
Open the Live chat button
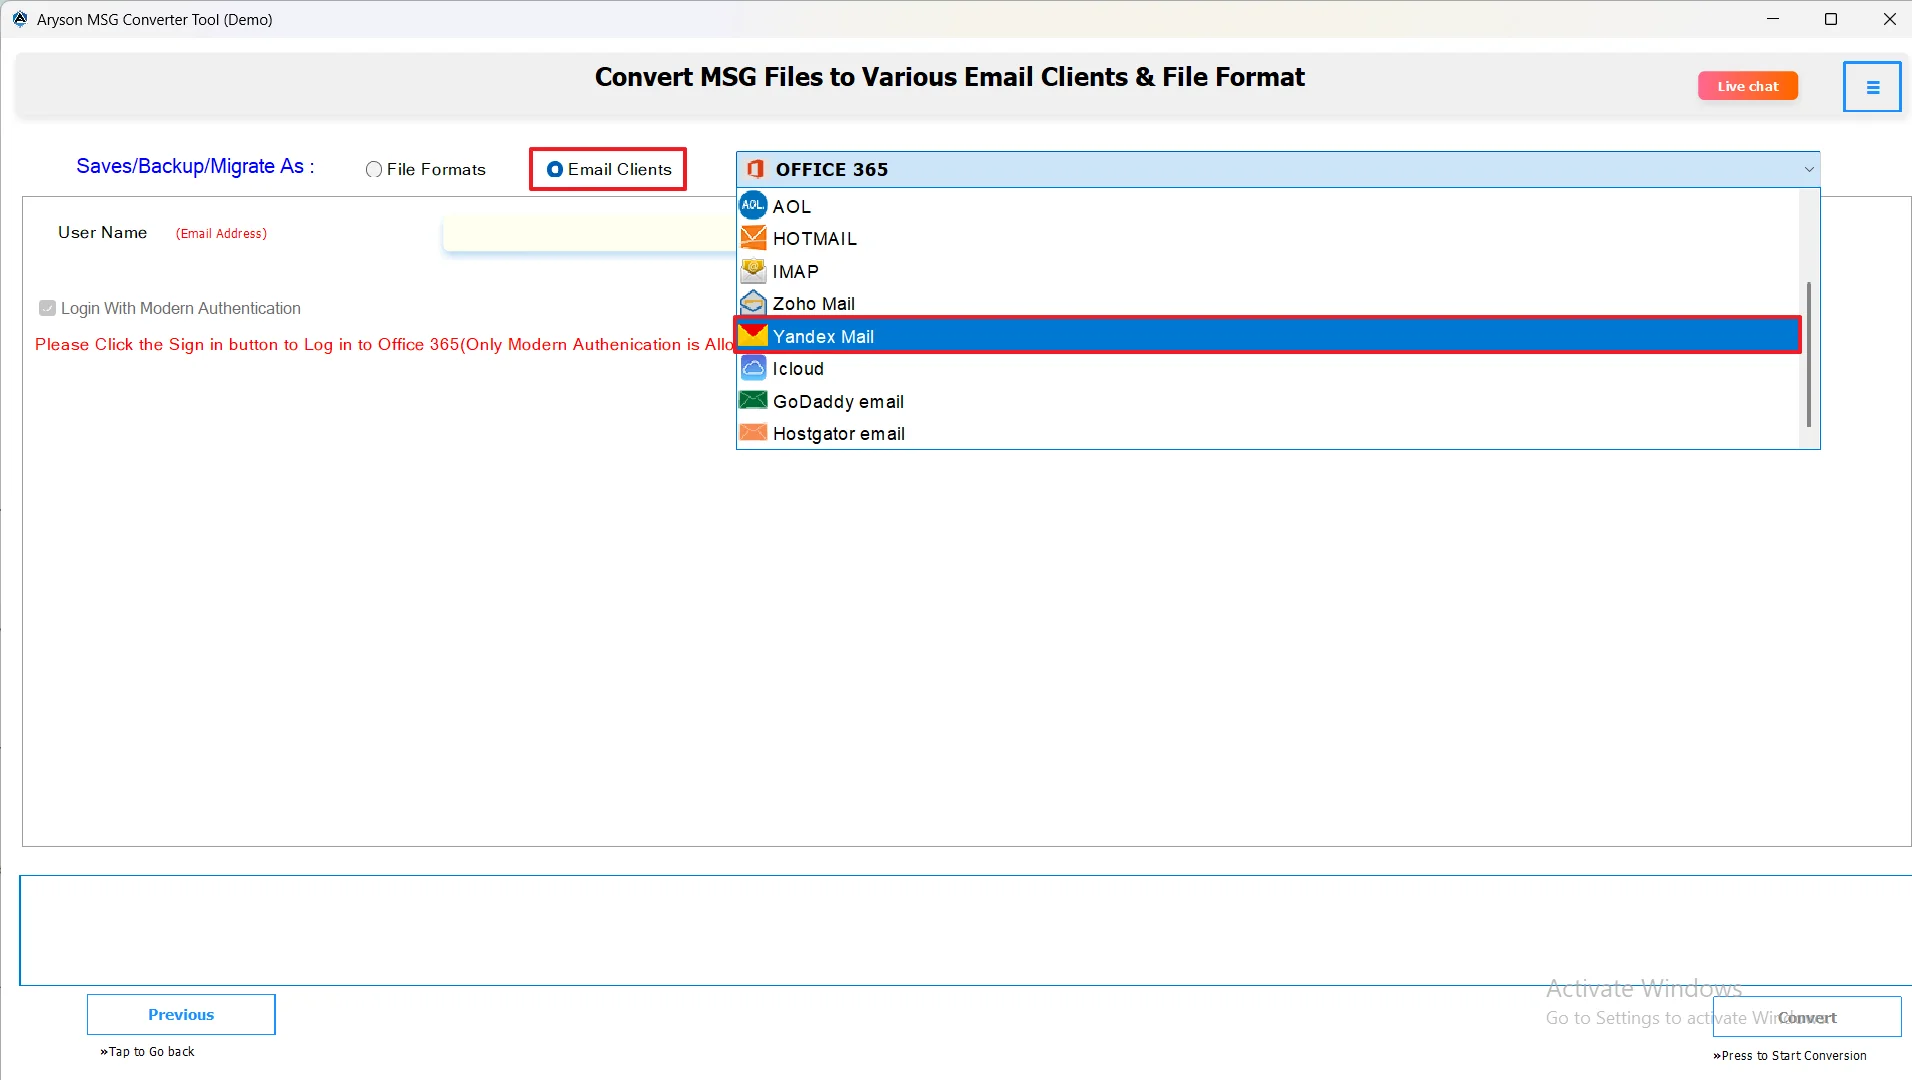coord(1747,86)
